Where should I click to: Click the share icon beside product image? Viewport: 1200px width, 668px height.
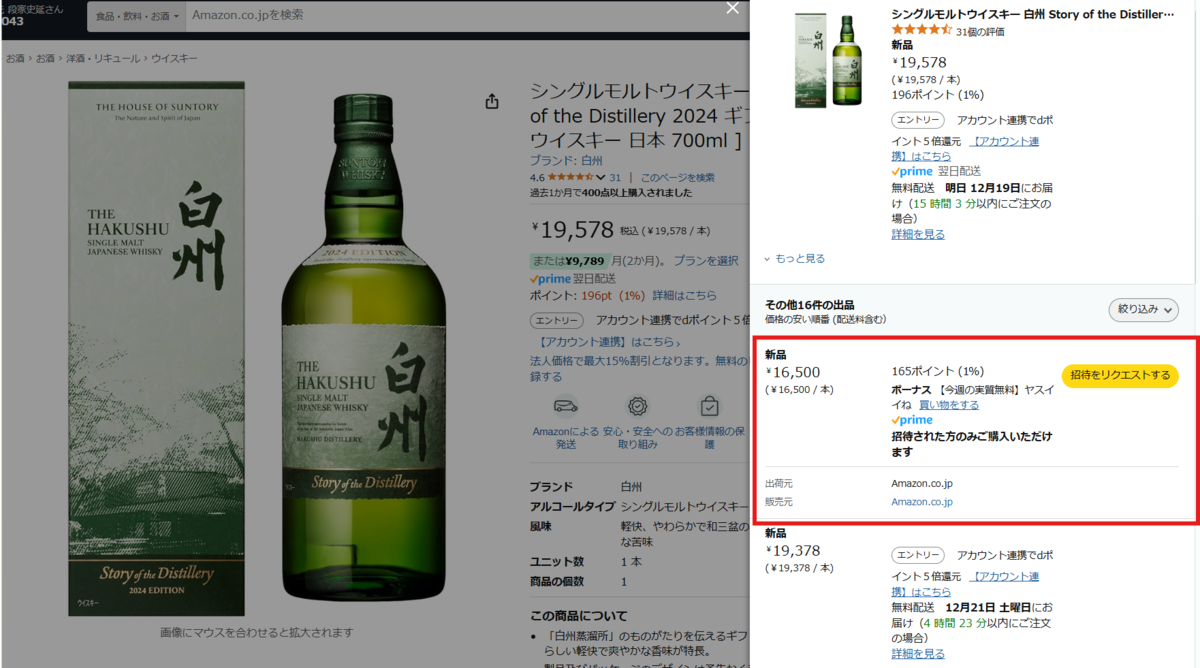pyautogui.click(x=492, y=102)
